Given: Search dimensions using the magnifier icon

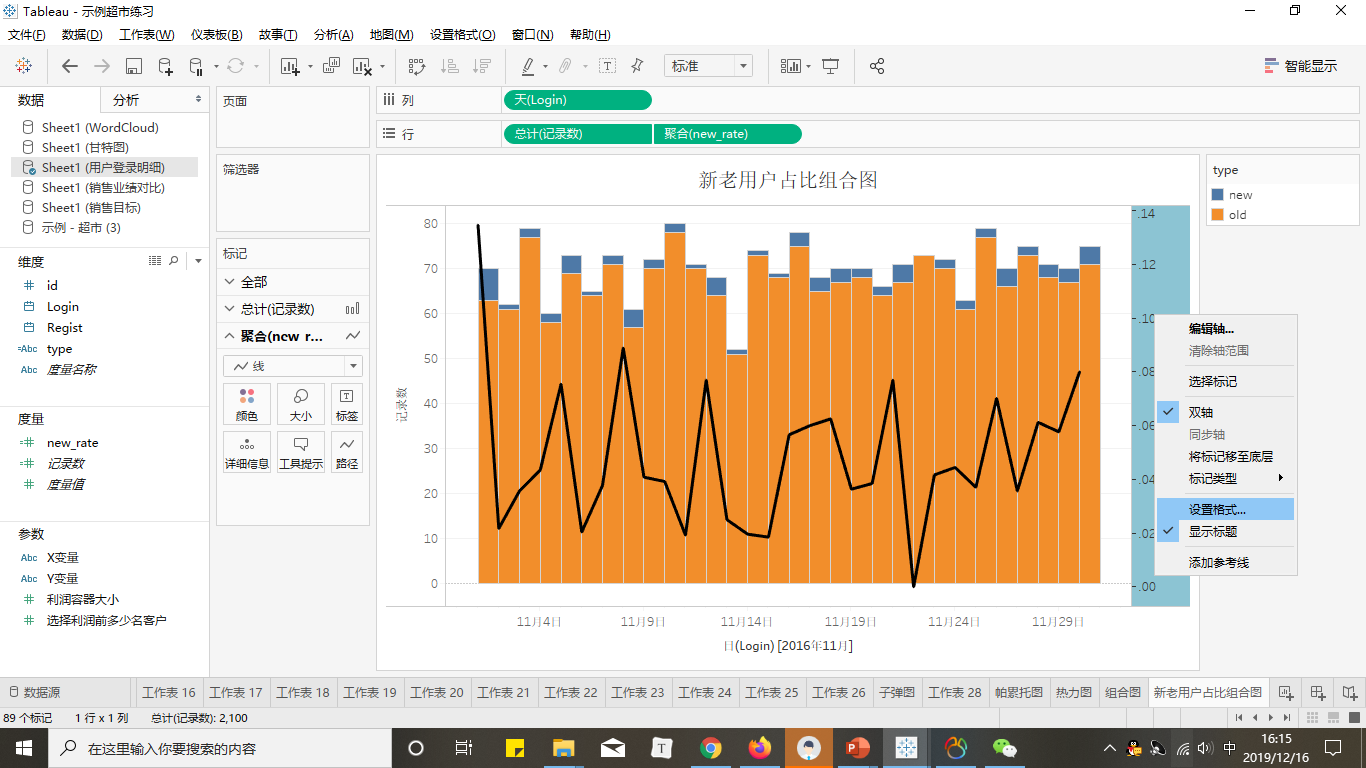Looking at the screenshot, I should [174, 261].
